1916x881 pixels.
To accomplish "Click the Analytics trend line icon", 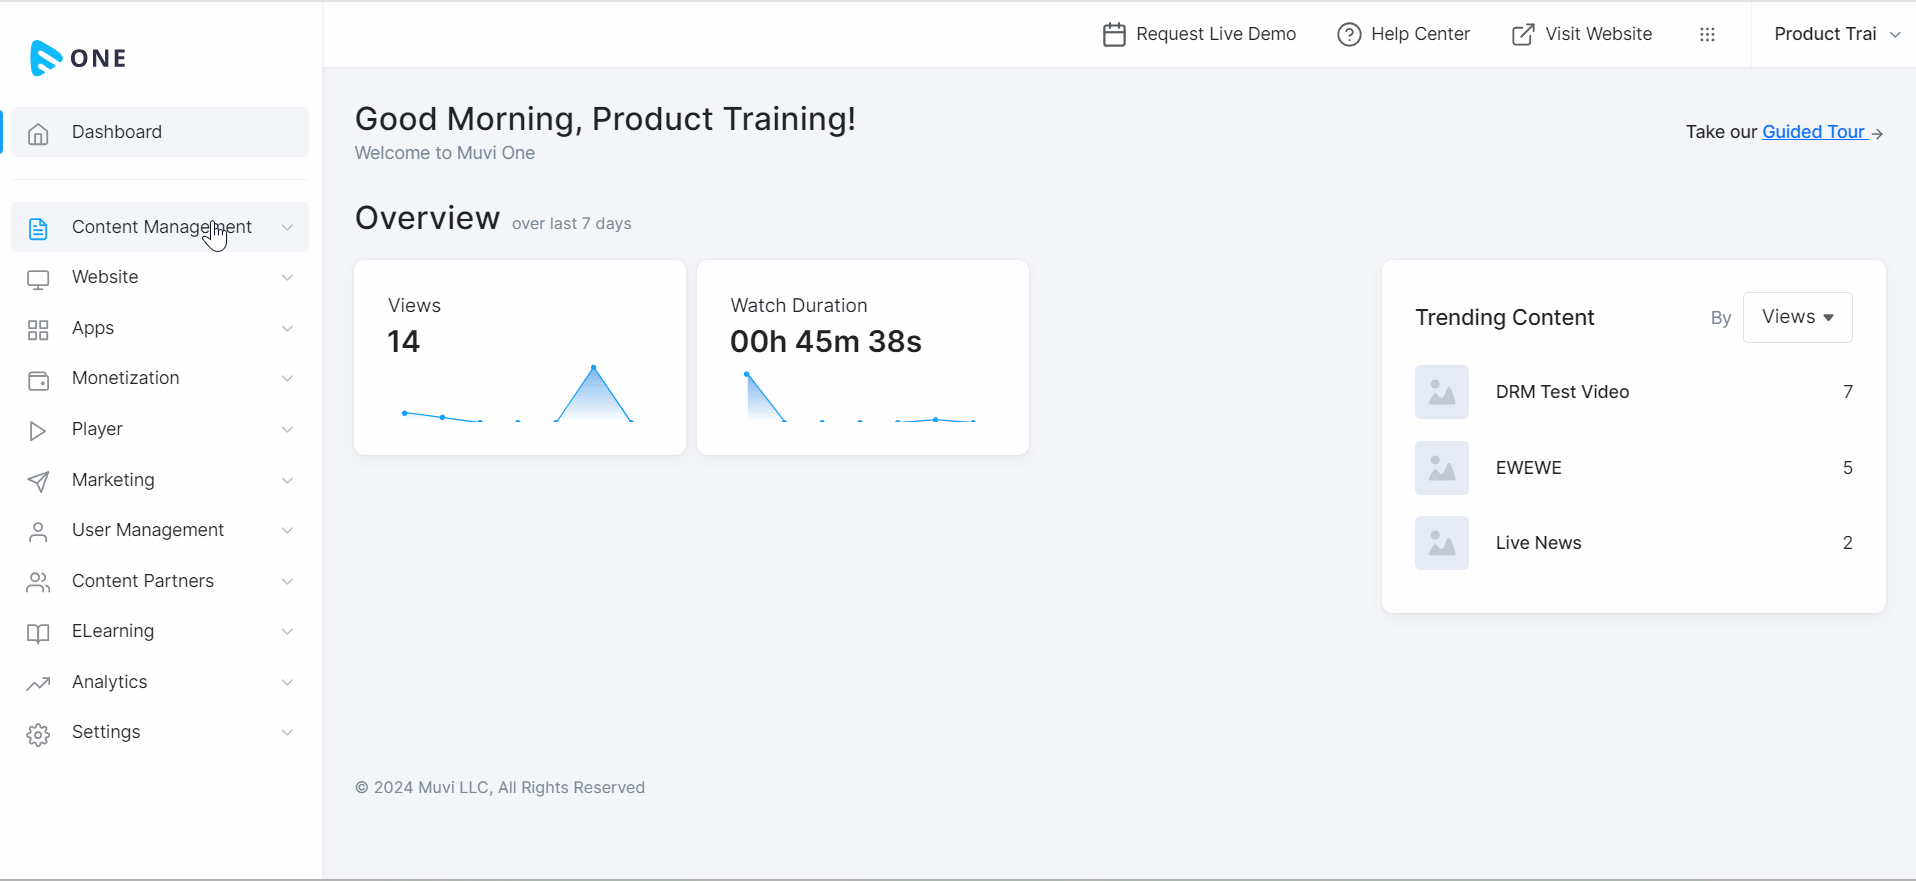I will (x=38, y=683).
